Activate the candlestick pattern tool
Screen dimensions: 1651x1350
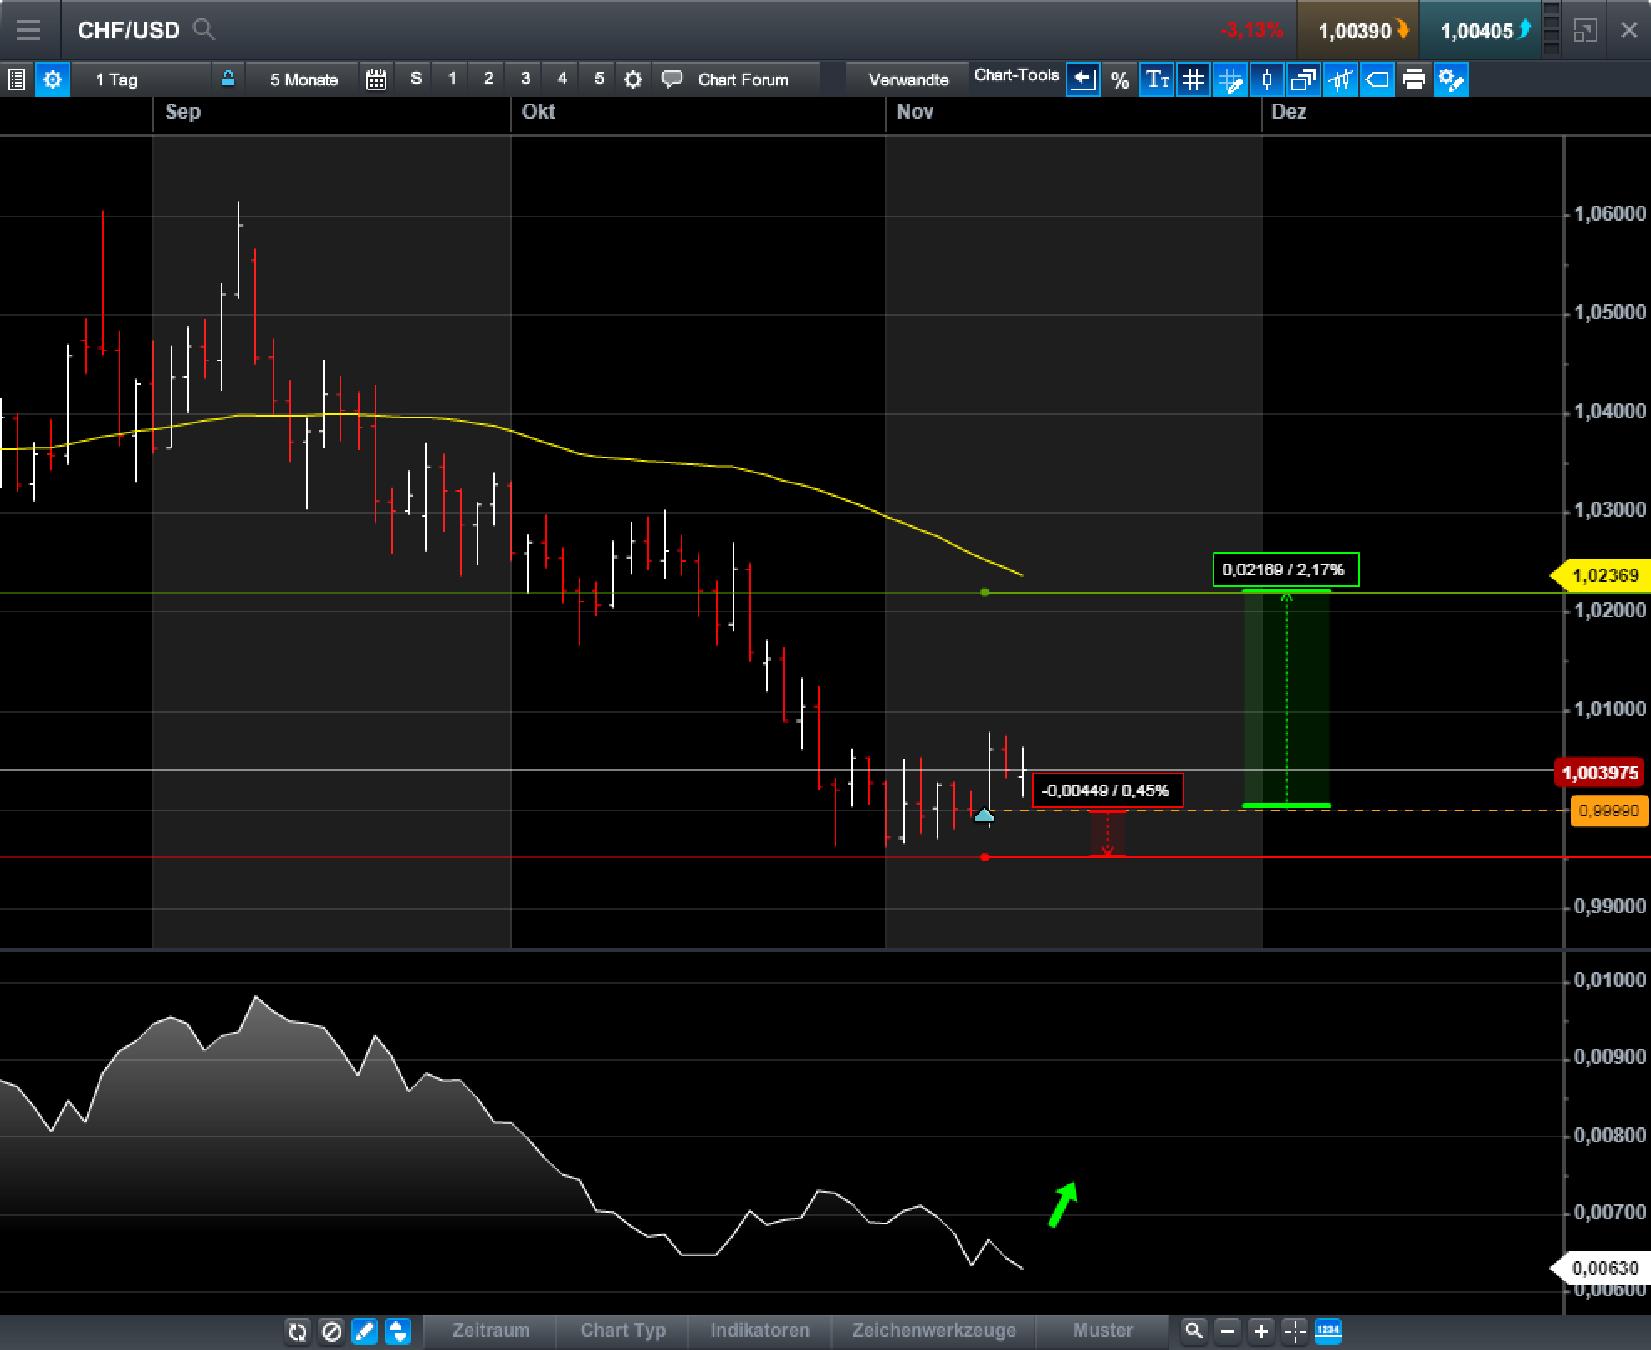[1340, 80]
